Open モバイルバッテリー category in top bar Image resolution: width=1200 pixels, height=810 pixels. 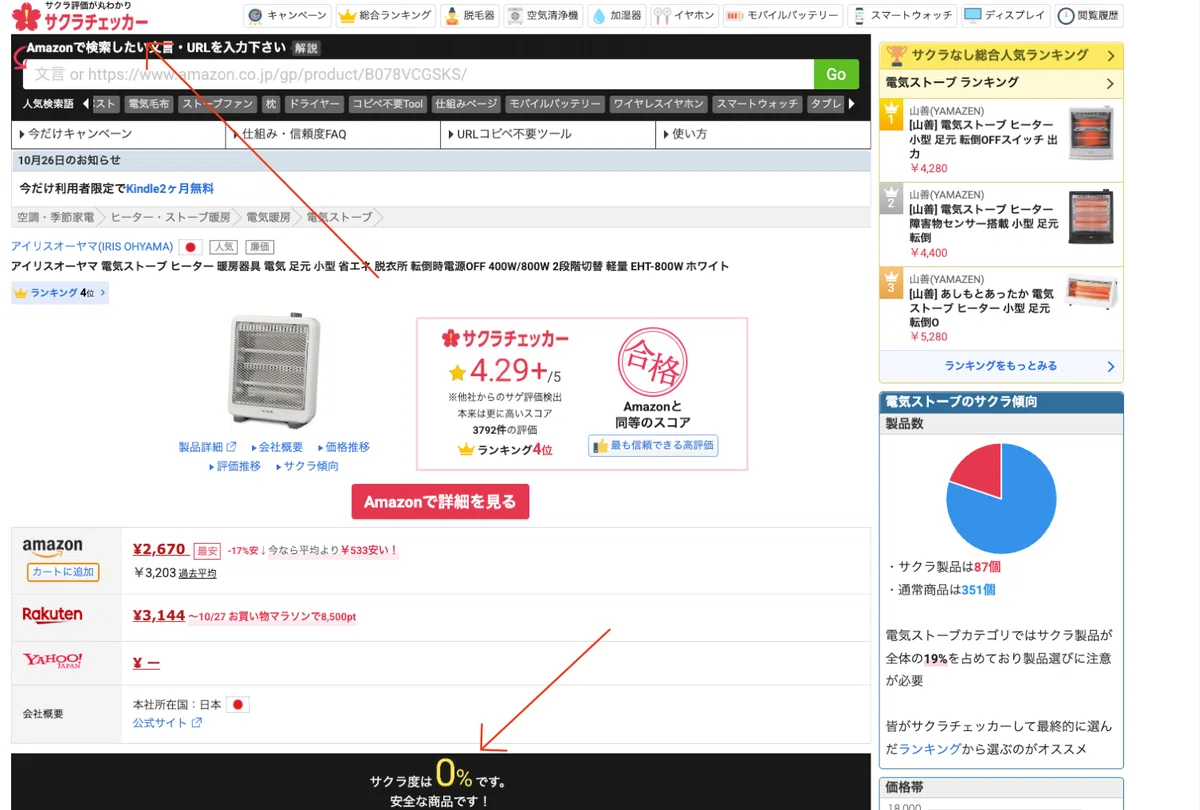[782, 16]
